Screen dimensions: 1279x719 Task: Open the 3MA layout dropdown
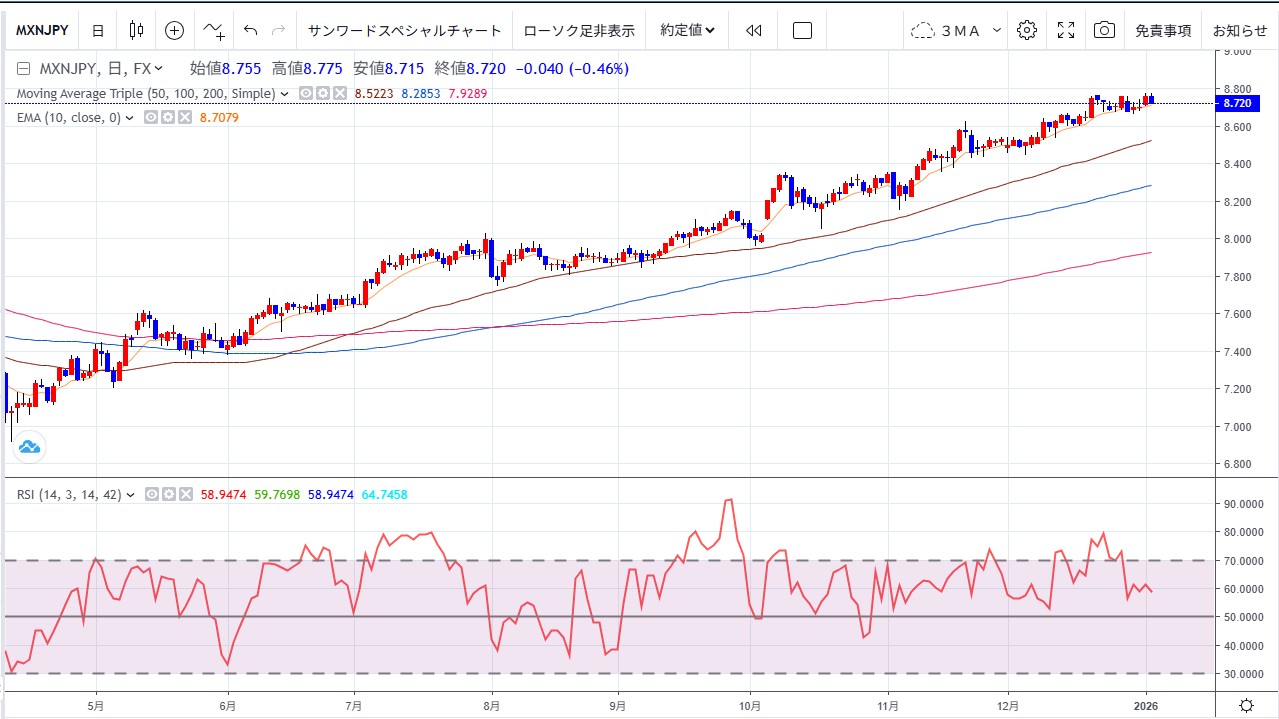click(x=955, y=30)
